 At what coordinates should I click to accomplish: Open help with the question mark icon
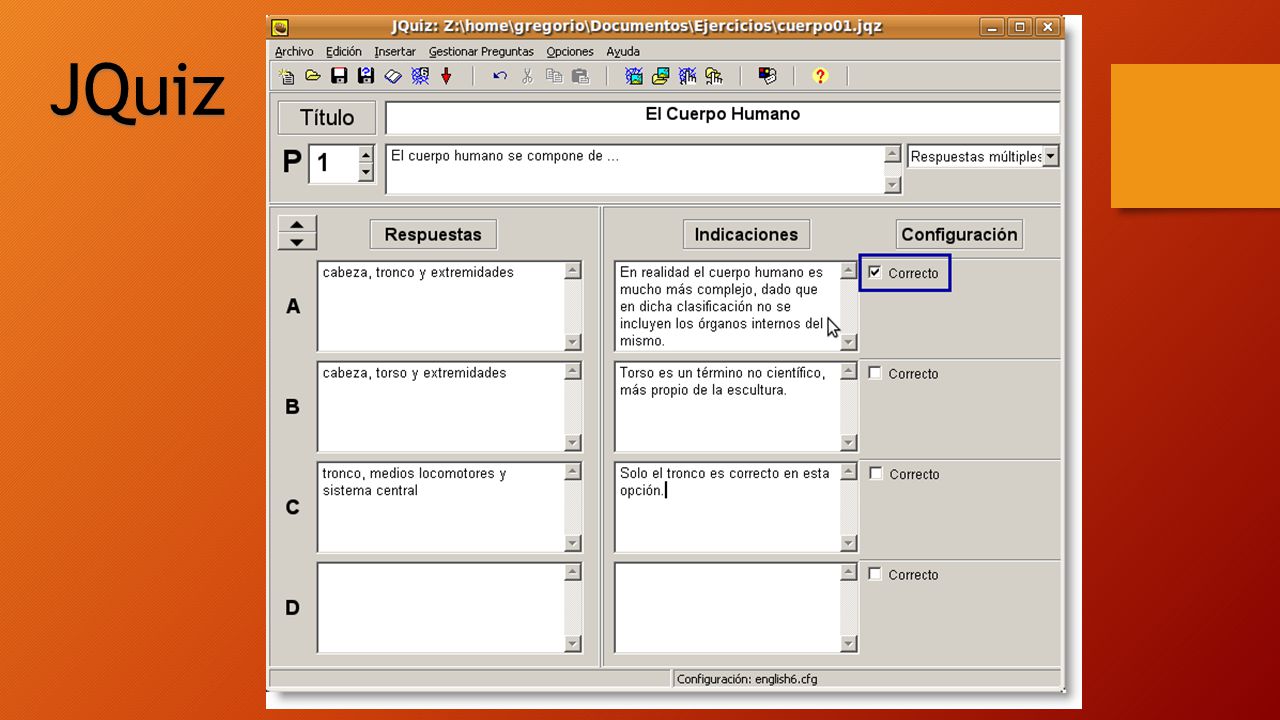[x=820, y=76]
